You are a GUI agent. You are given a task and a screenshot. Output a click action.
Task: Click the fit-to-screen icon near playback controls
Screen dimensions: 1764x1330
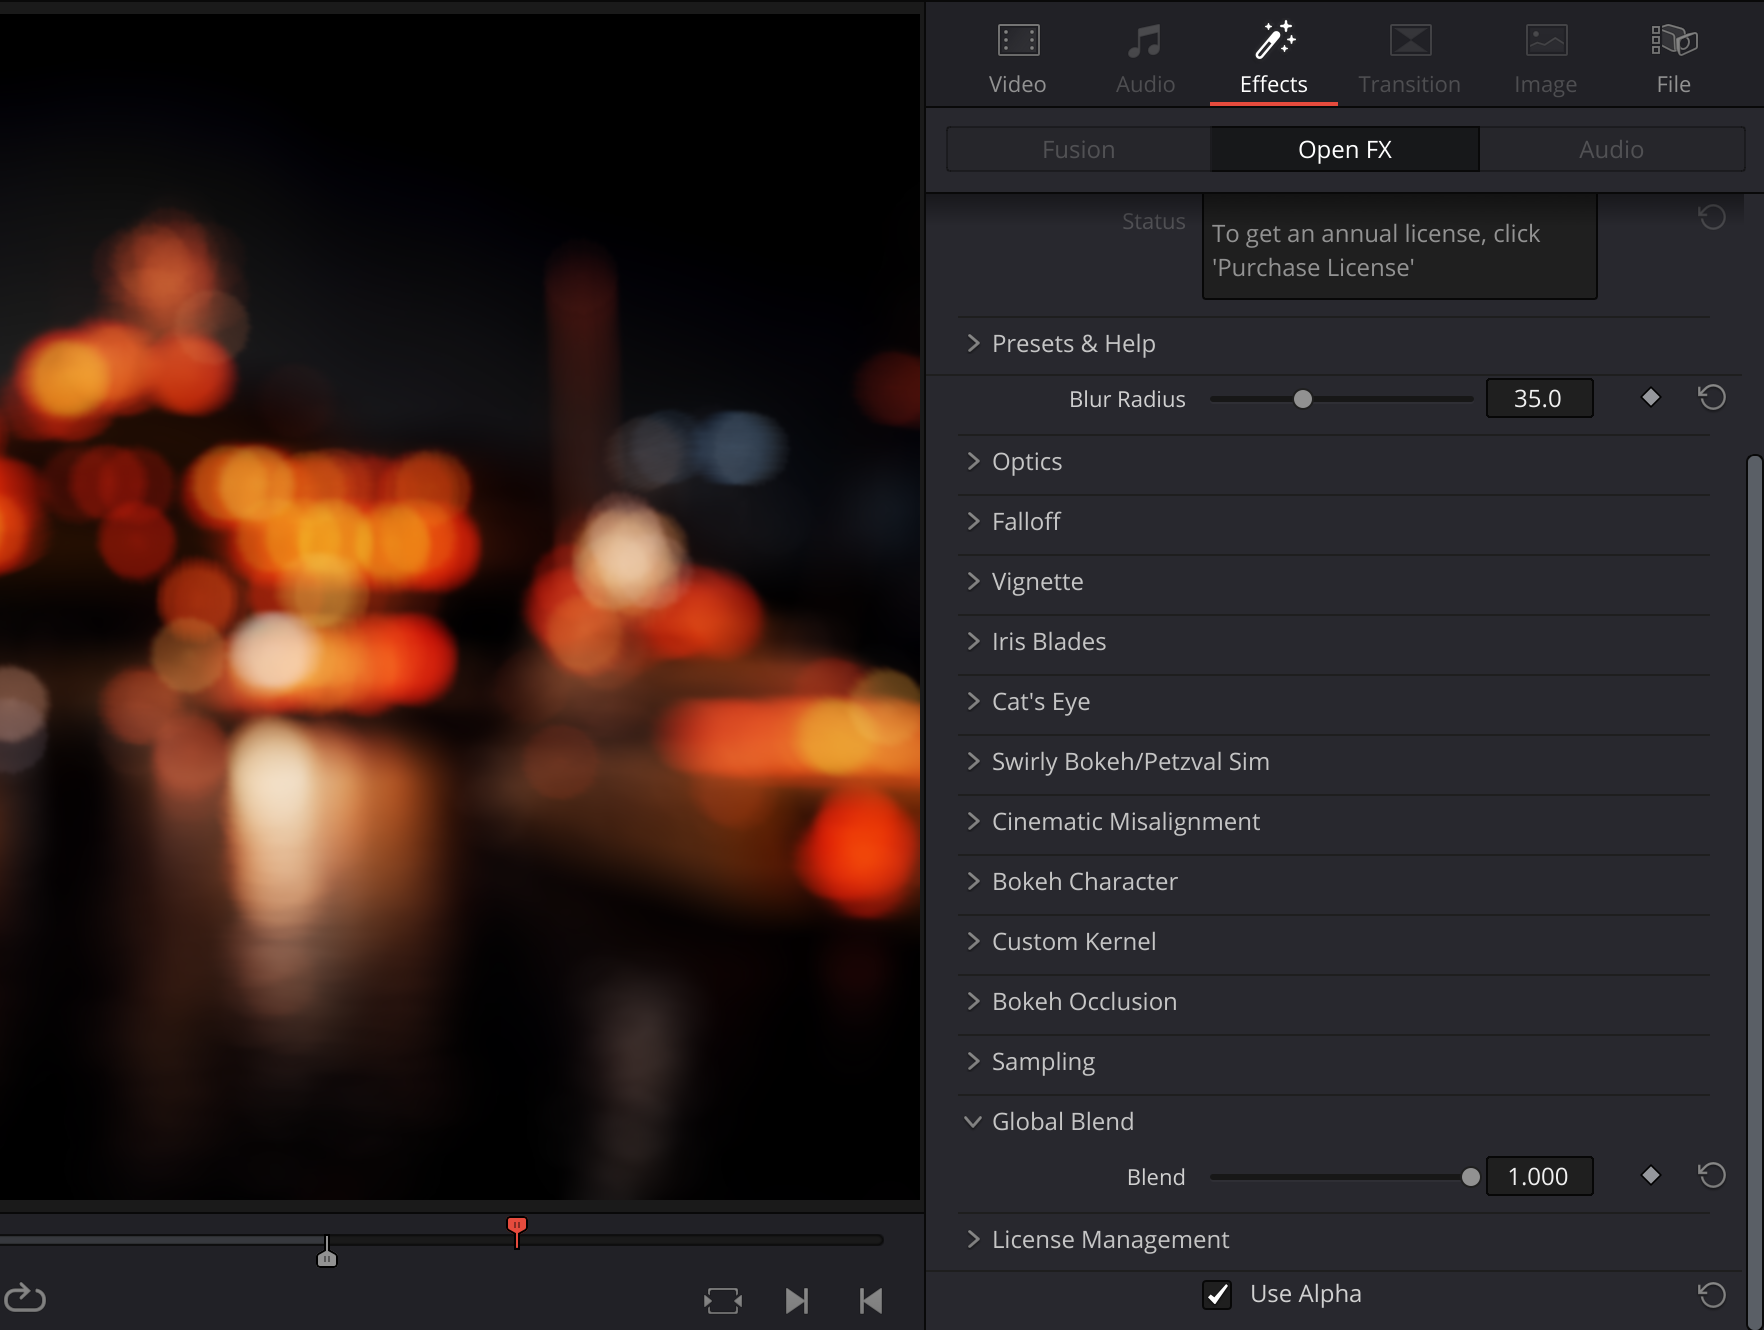[x=723, y=1300]
